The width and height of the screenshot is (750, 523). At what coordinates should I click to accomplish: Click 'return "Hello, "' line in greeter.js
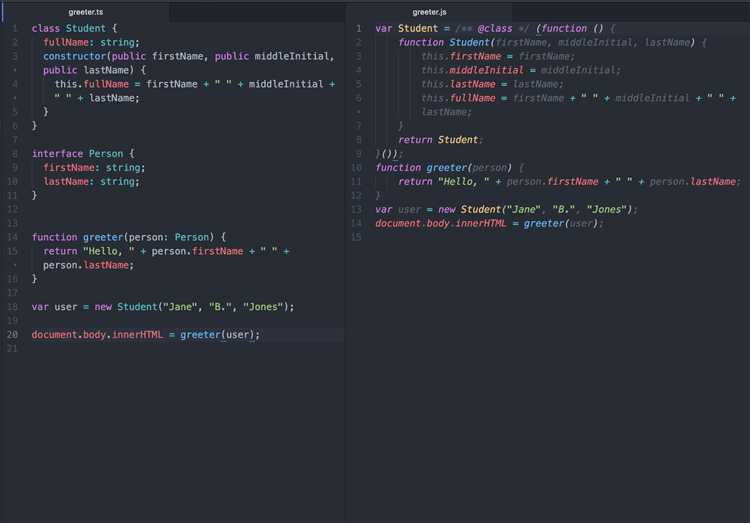pos(569,181)
